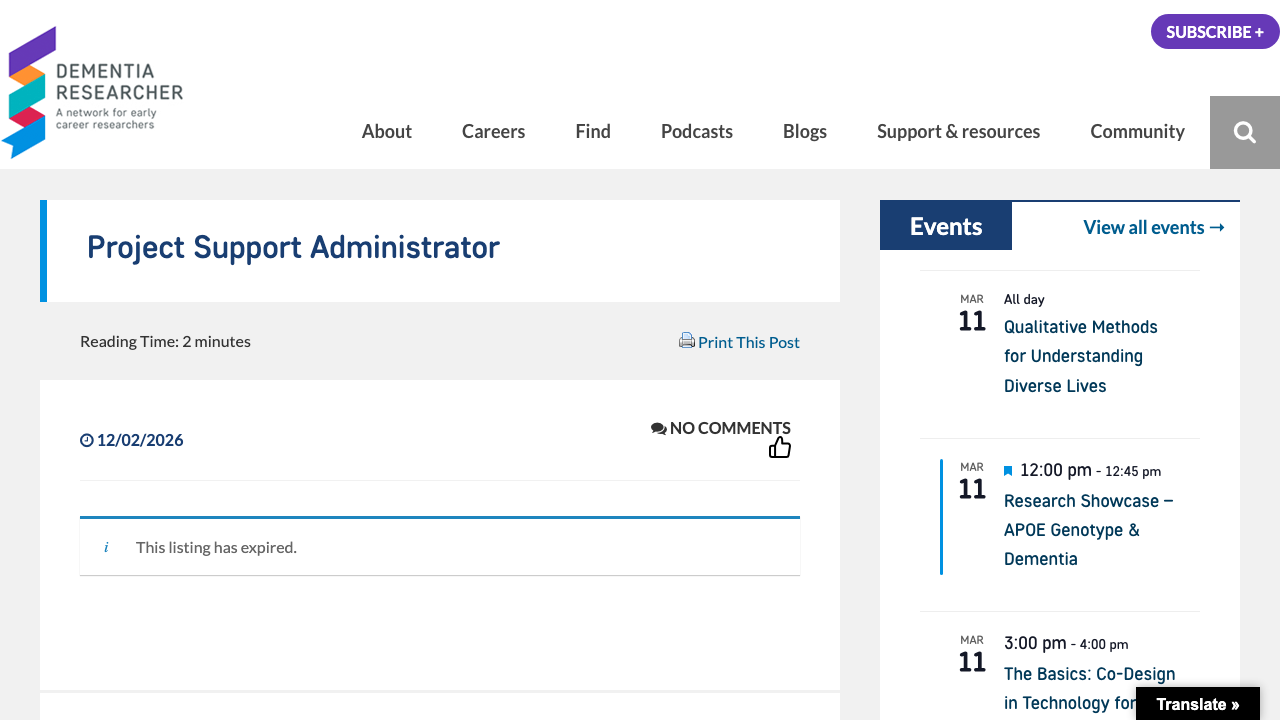
Task: Open The Basics: Co-Design in Technology event
Action: click(x=1089, y=674)
